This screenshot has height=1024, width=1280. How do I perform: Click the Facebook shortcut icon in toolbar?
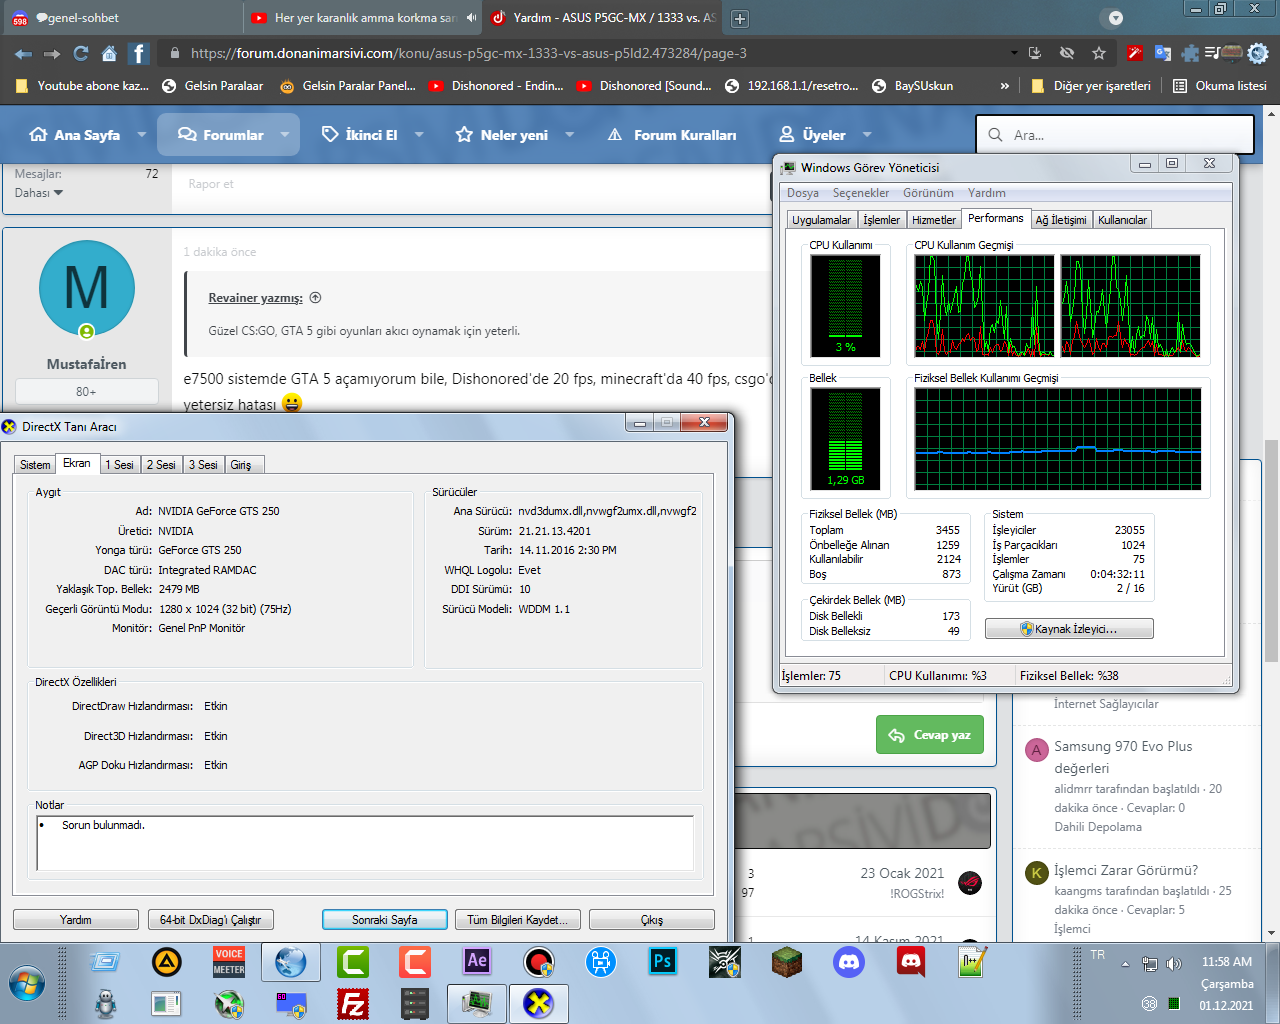139,53
